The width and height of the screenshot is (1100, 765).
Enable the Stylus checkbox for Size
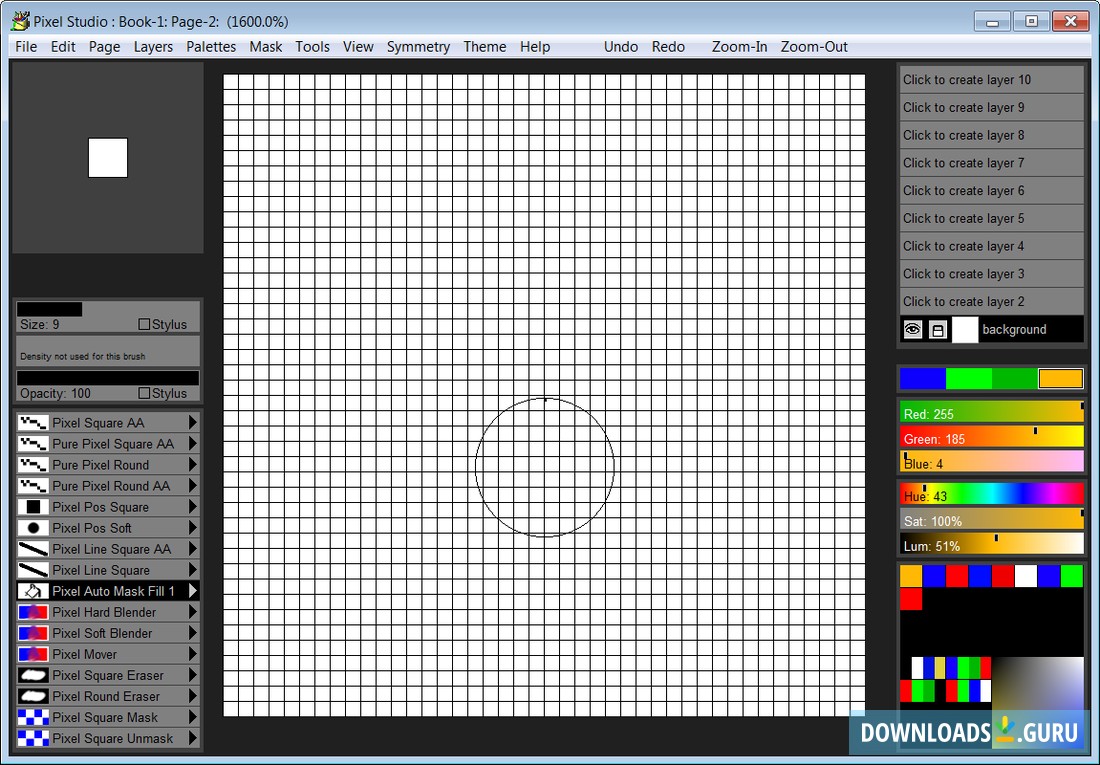click(145, 324)
